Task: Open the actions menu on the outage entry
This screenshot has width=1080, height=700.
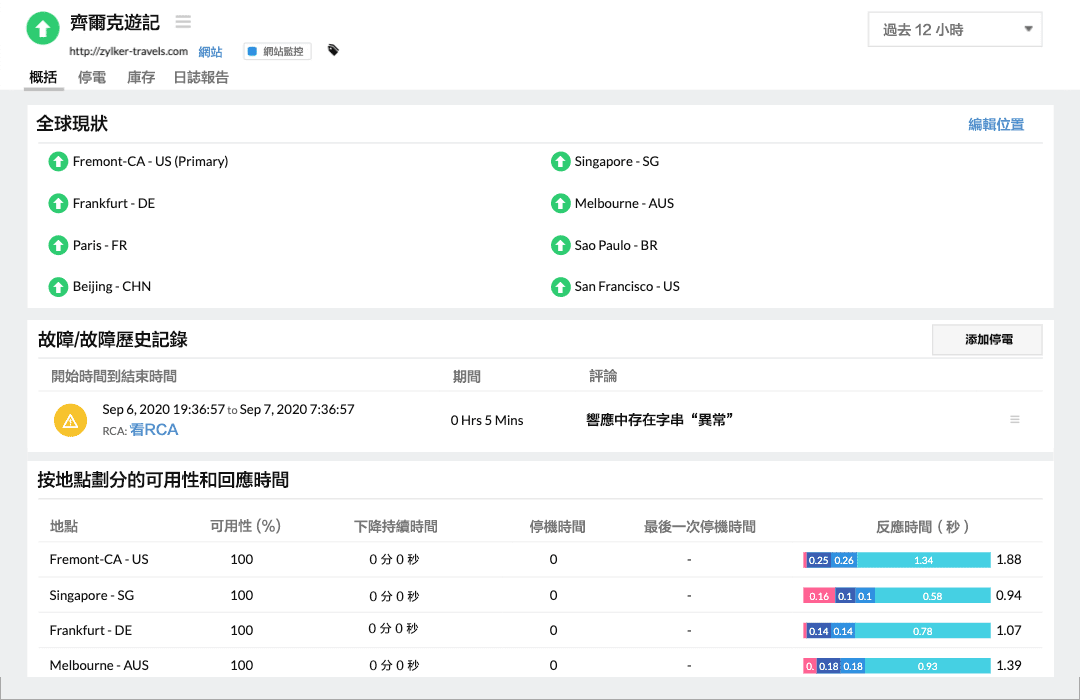Action: click(1015, 419)
